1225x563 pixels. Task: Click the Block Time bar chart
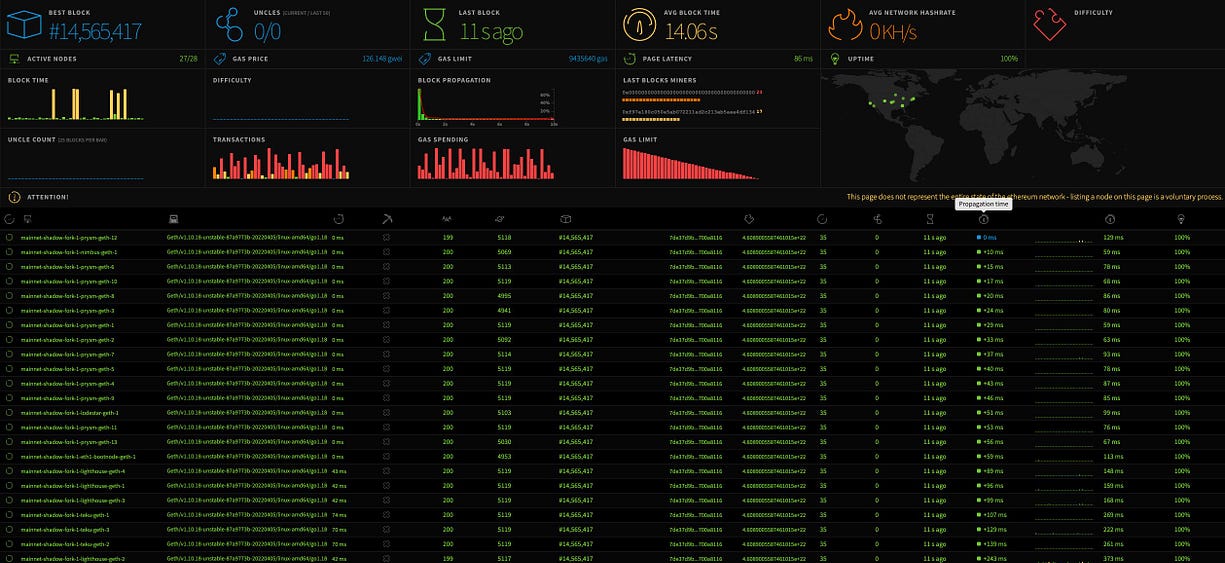click(75, 103)
